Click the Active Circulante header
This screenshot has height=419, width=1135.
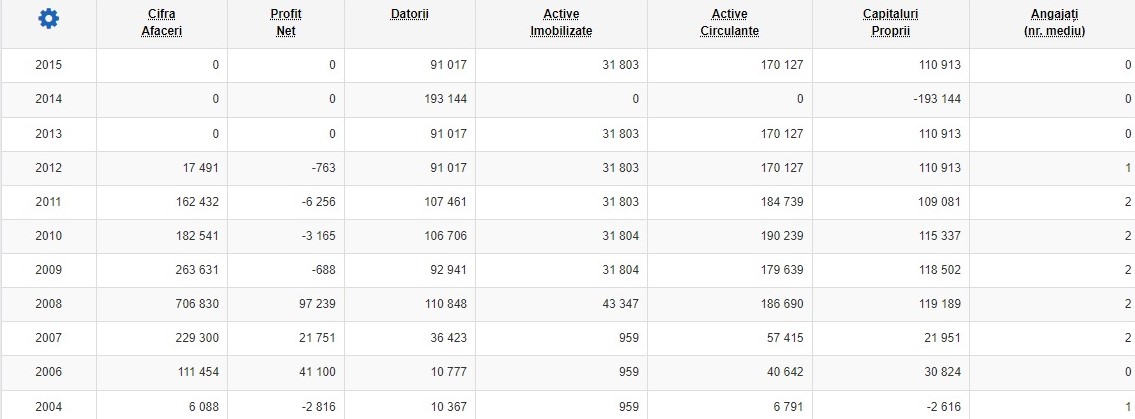coord(730,22)
